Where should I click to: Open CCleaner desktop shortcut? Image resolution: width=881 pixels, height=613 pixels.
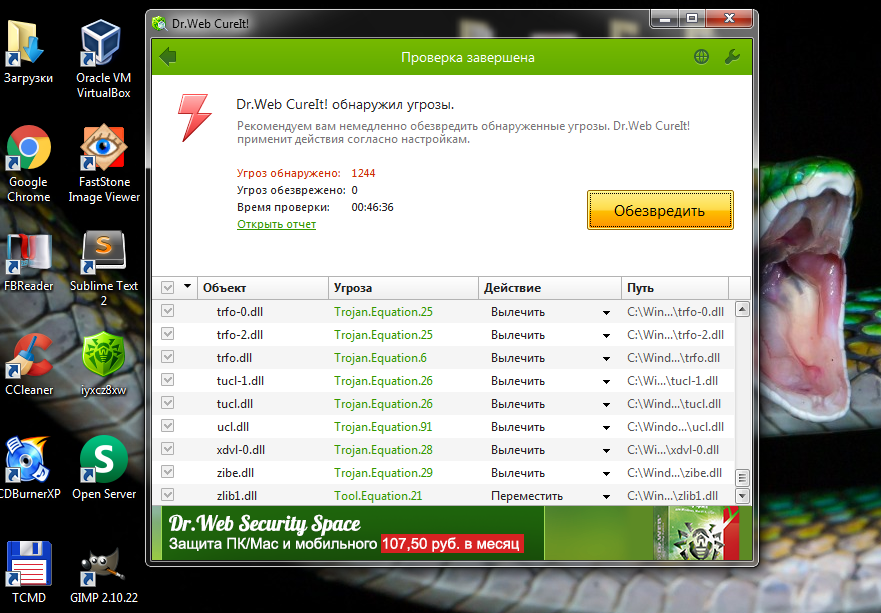coord(29,365)
